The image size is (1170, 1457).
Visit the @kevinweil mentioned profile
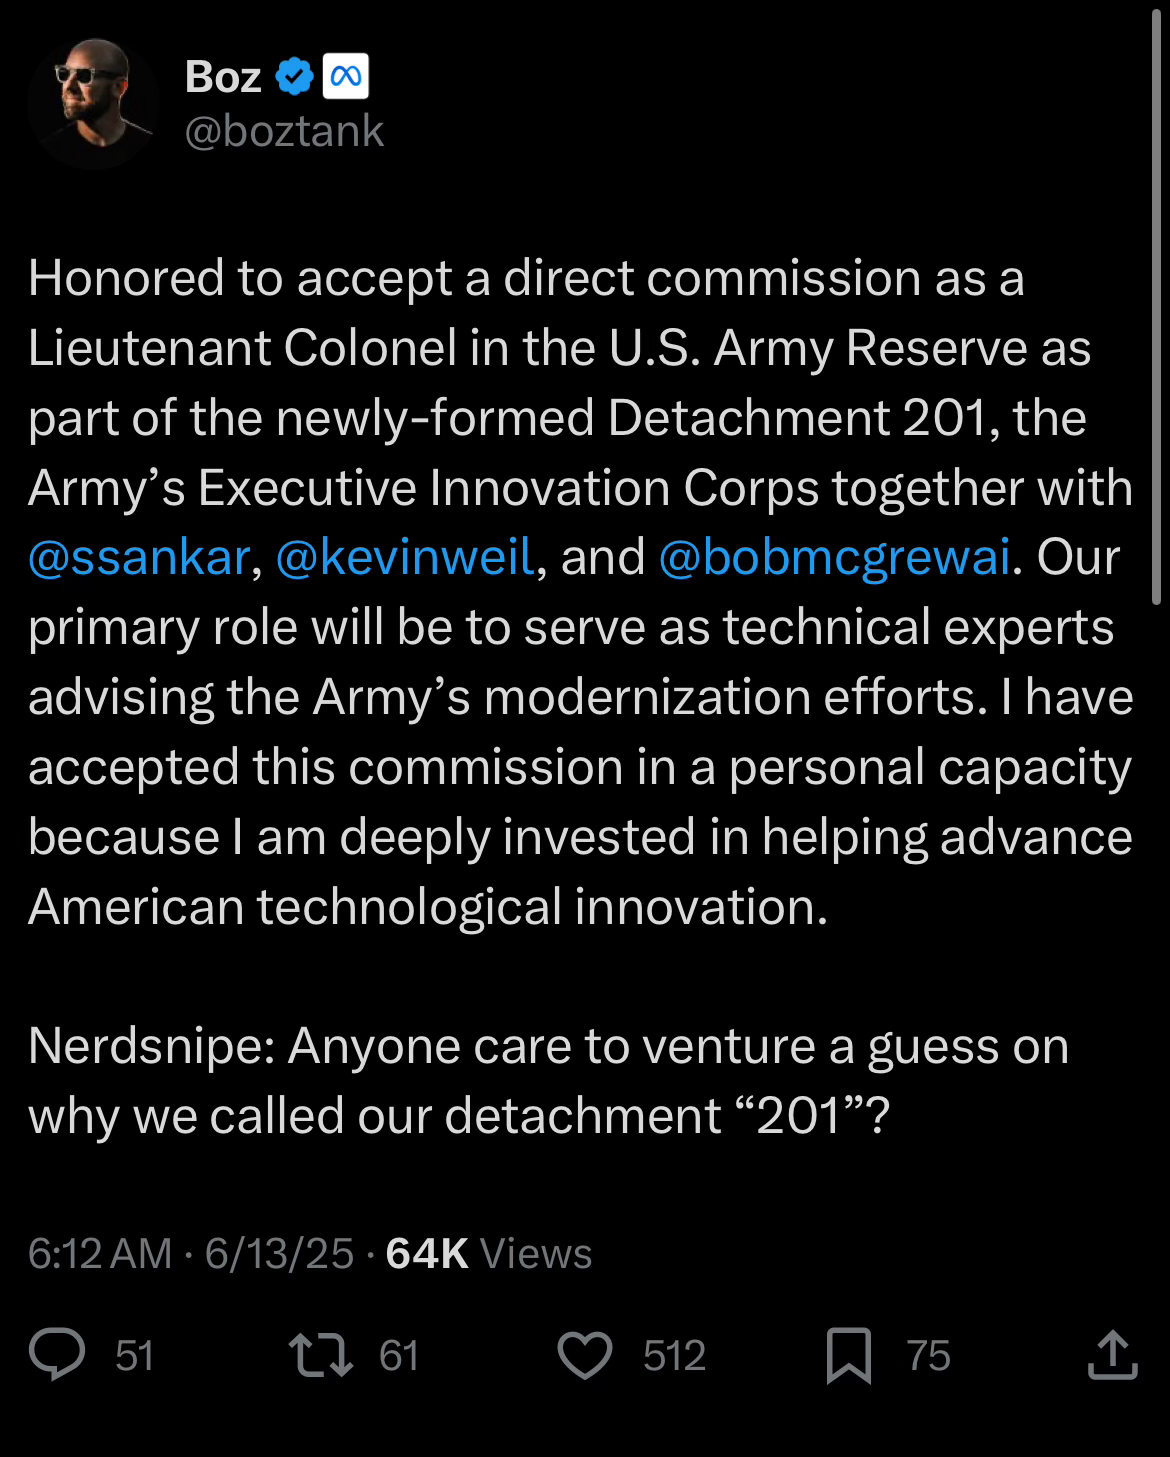pos(405,557)
